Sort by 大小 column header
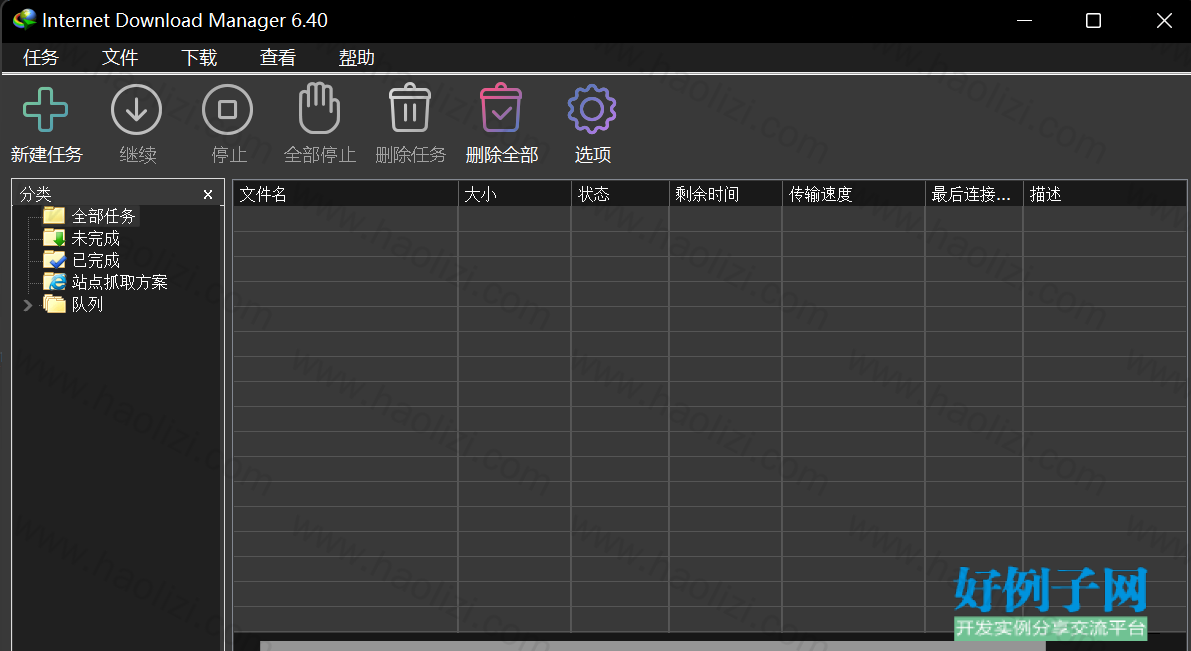 (514, 194)
